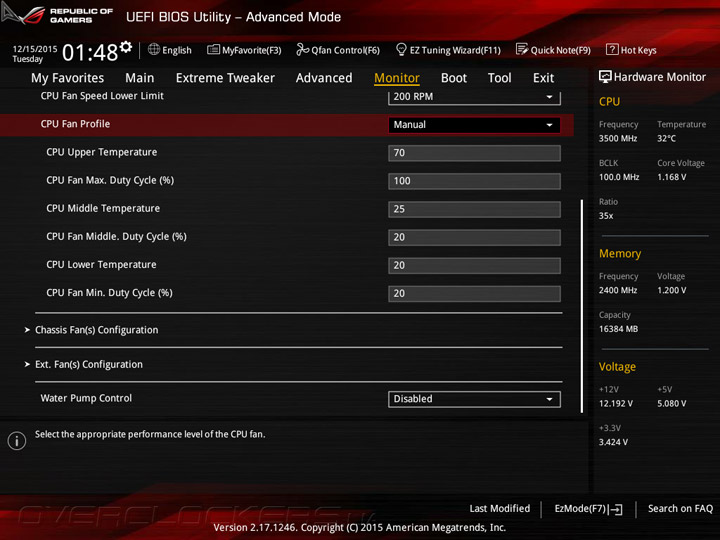Click CPU Lower Temperature value field

click(x=474, y=265)
